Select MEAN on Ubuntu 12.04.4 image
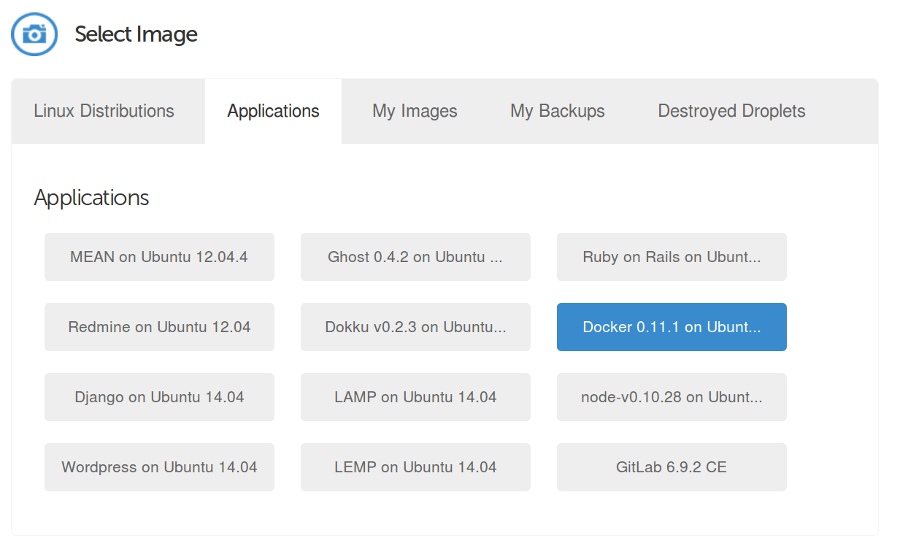The width and height of the screenshot is (900, 538). coord(160,257)
